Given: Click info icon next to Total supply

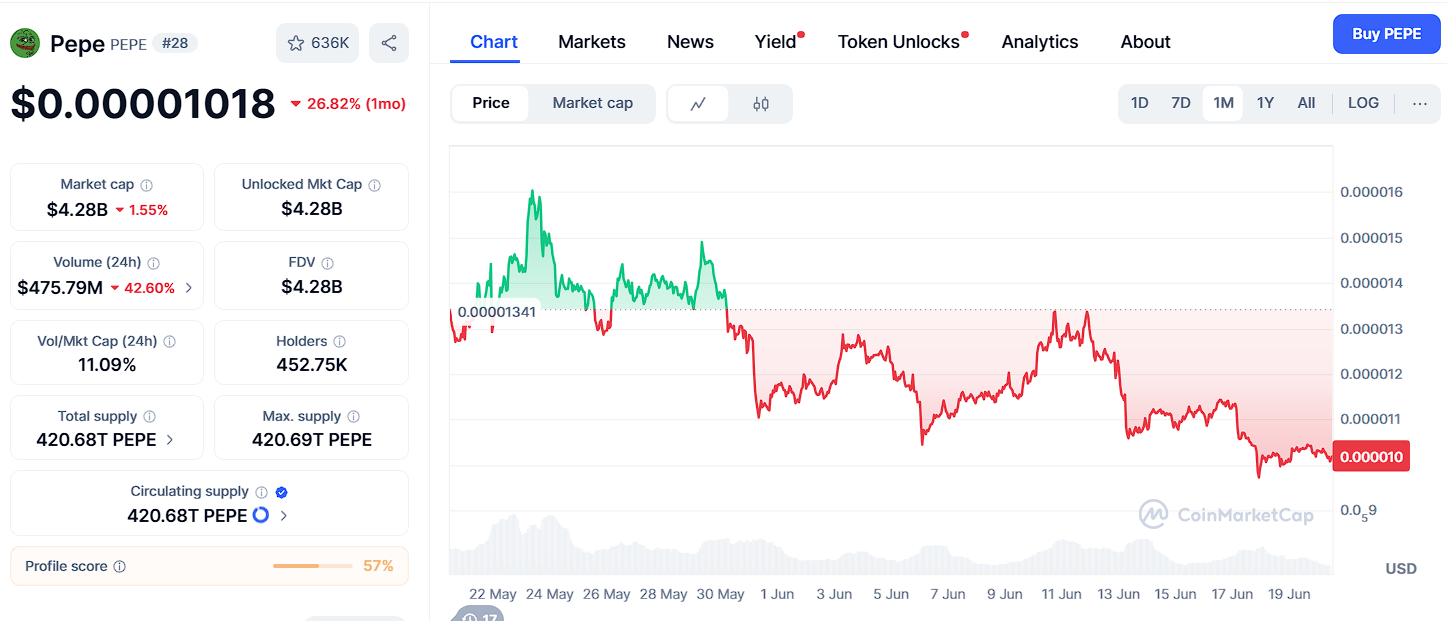Looking at the screenshot, I should 150,417.
